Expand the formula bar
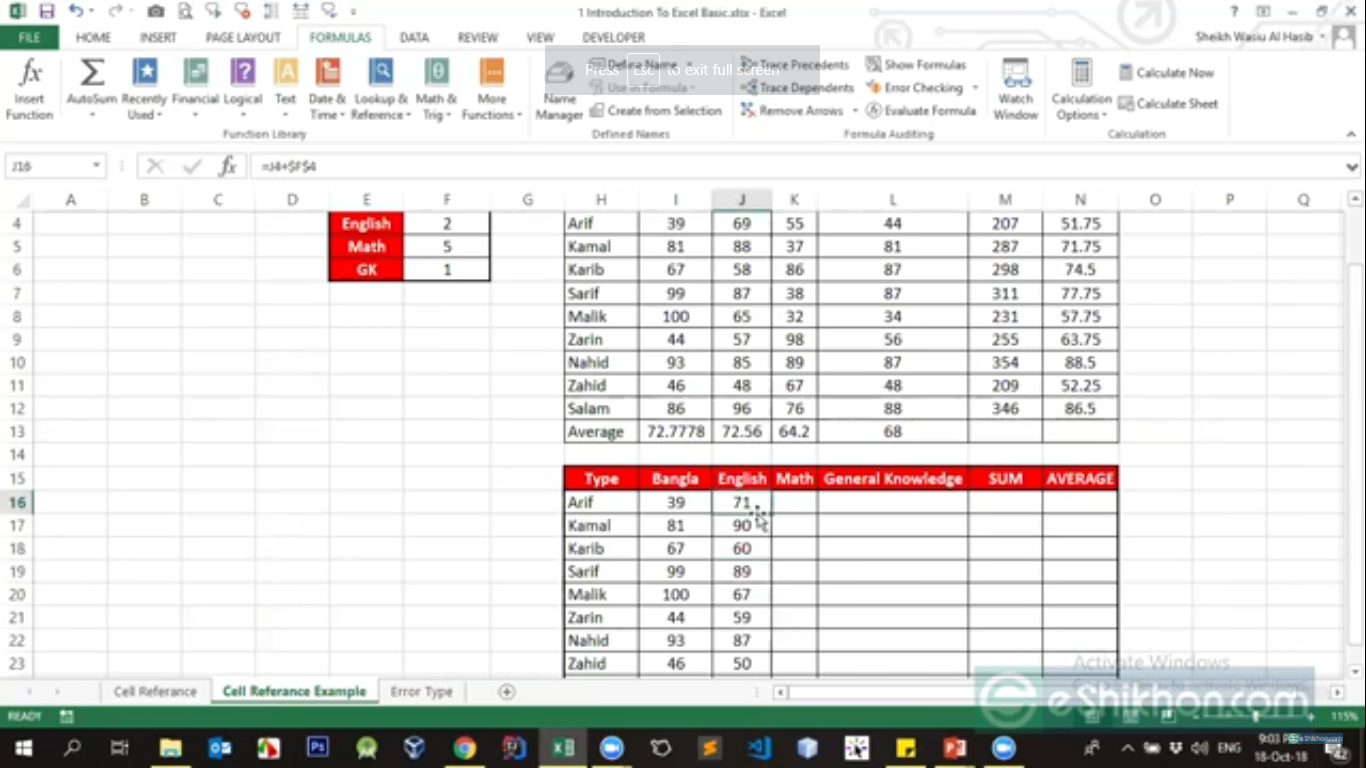The width and height of the screenshot is (1366, 768). tap(1352, 167)
